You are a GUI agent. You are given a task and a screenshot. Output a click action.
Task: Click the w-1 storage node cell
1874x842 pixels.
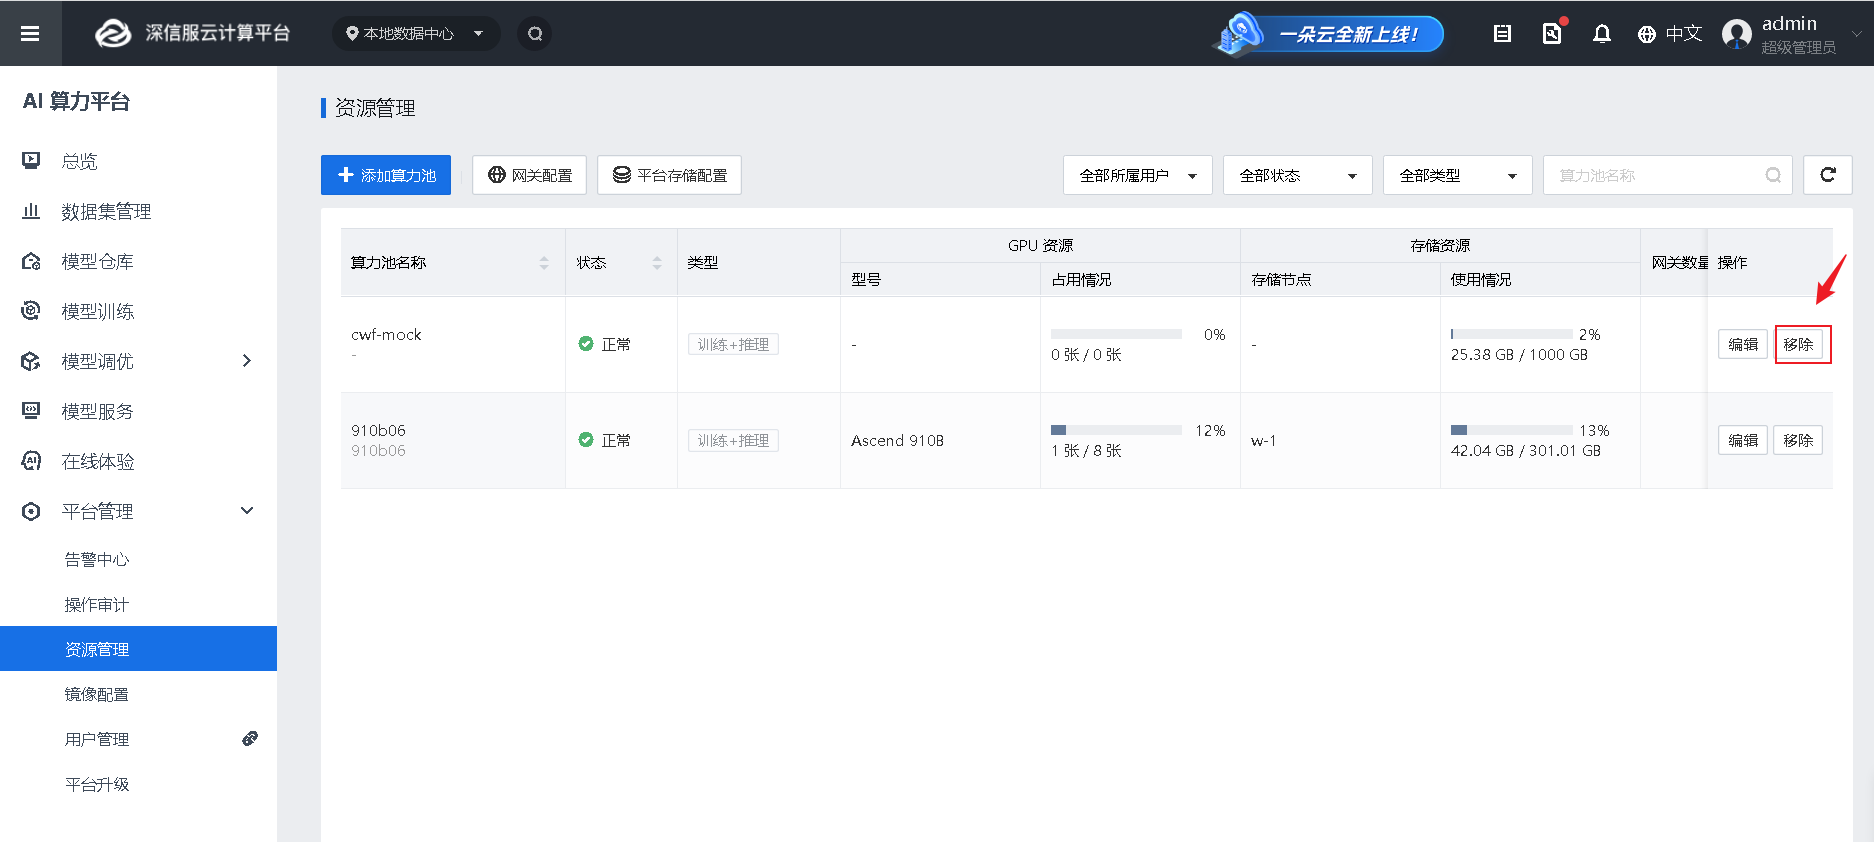click(x=1264, y=440)
